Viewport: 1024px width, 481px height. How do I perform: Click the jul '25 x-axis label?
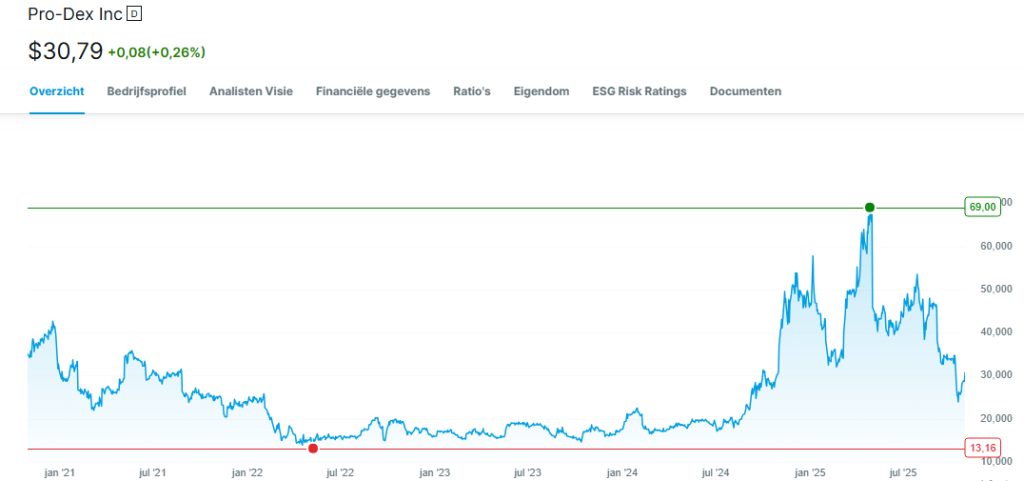903,472
